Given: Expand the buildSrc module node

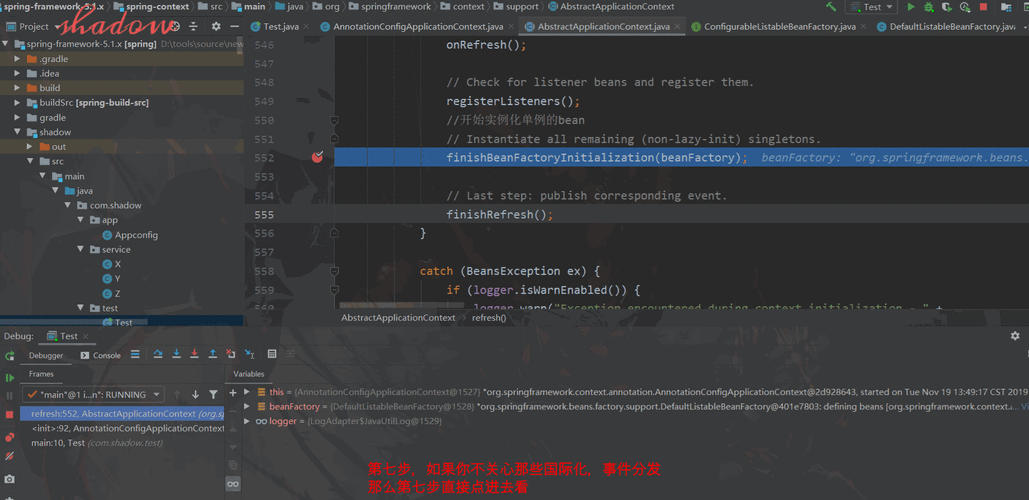Looking at the screenshot, I should click(x=17, y=102).
